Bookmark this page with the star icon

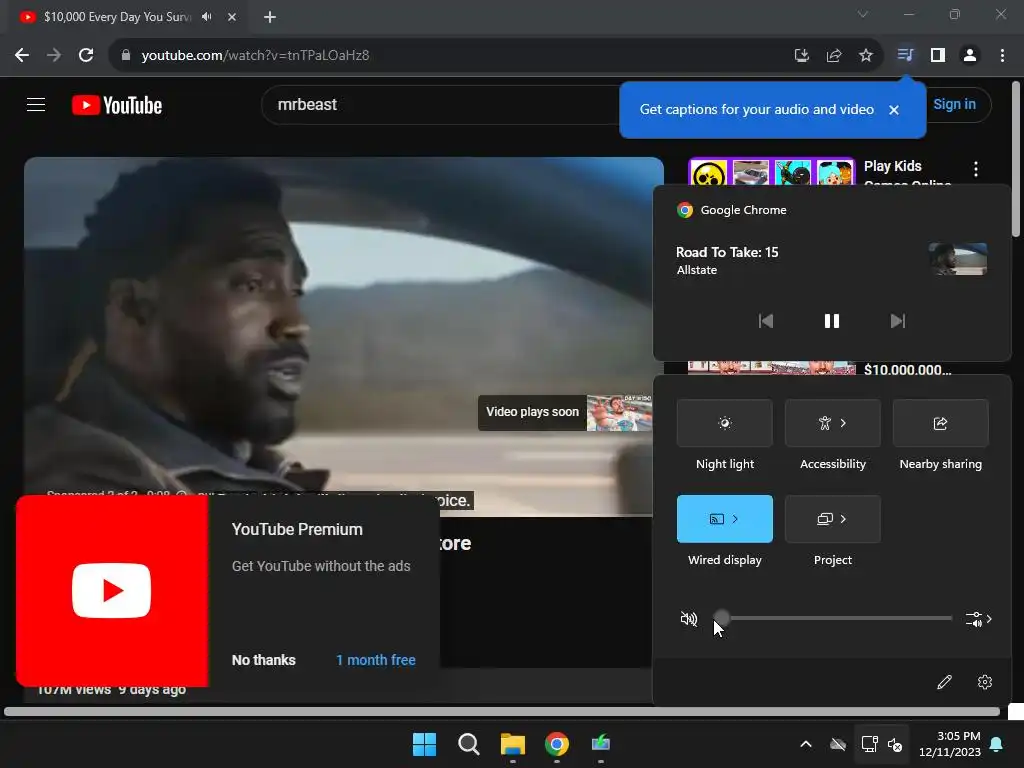pos(866,56)
